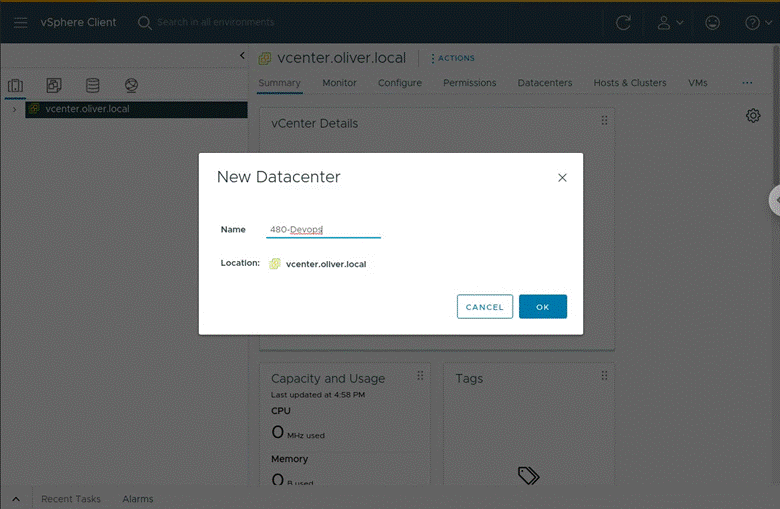Select Hosts and Clusters inventory icon
The image size is (780, 509).
(x=15, y=85)
